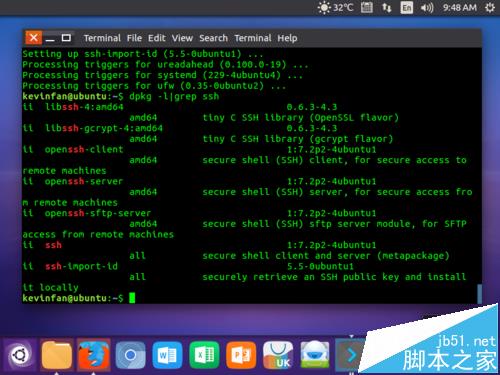Open the PowerPoint presentation app in dock

tap(241, 355)
